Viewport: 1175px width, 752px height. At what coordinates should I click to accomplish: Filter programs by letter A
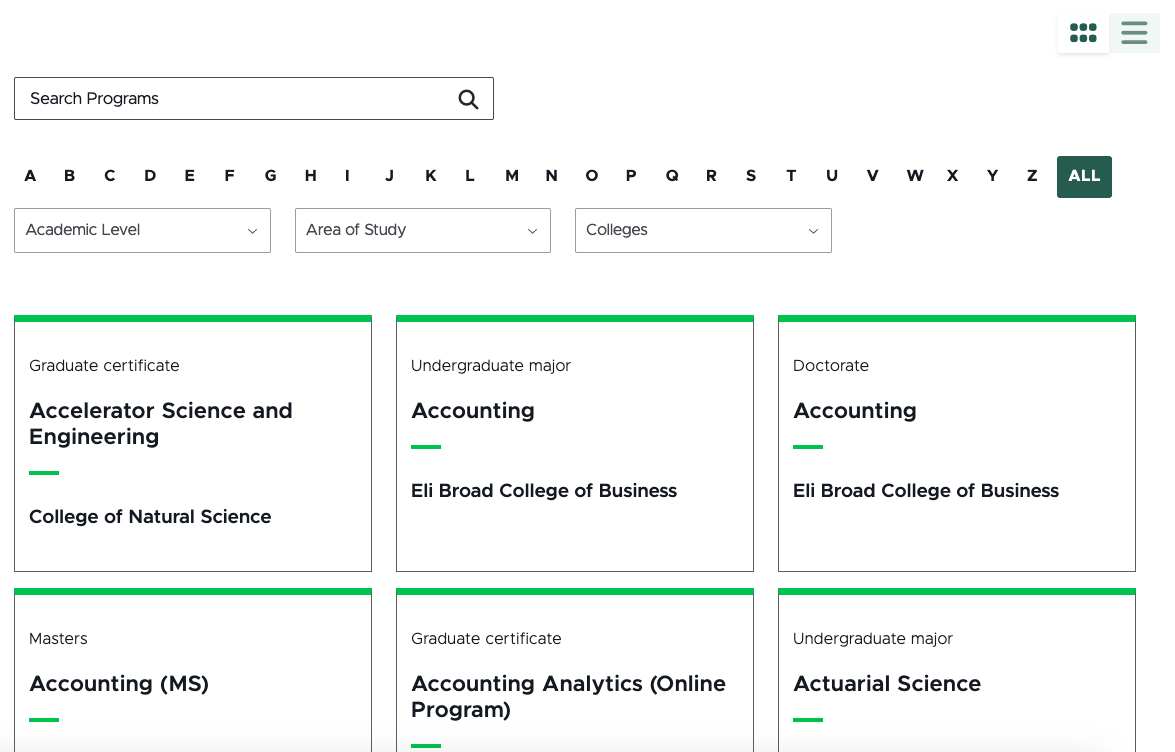tap(30, 176)
